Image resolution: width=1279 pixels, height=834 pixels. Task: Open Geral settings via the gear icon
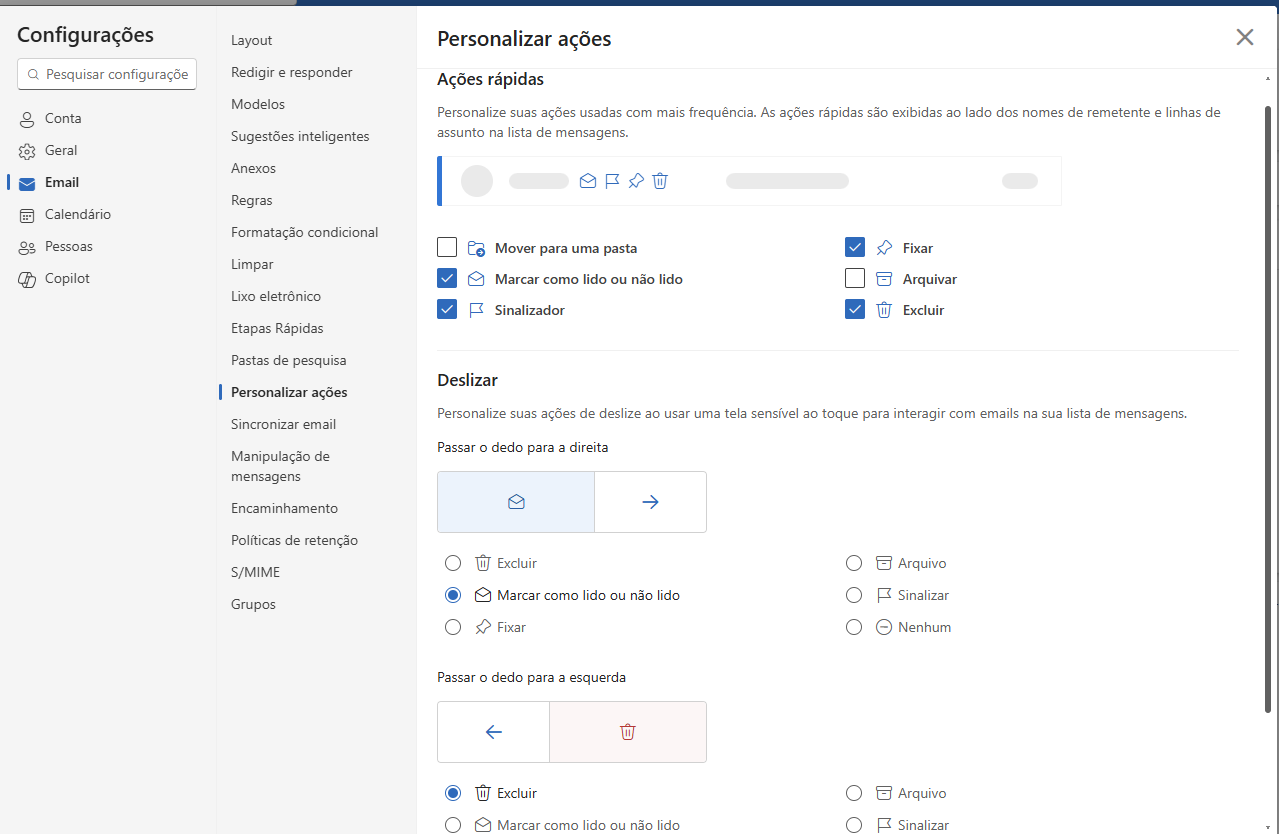[27, 151]
